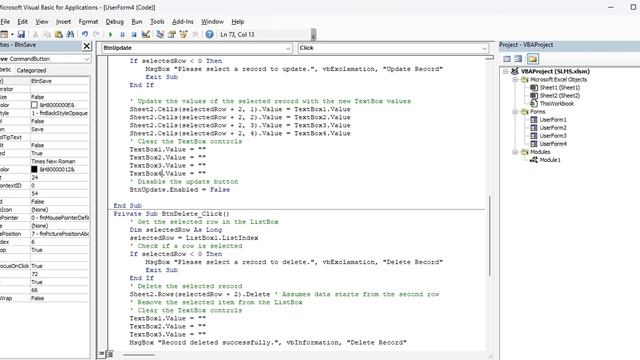This screenshot has width=640, height=360.
Task: Collapse the Modules folder in project tree
Action: point(516,152)
